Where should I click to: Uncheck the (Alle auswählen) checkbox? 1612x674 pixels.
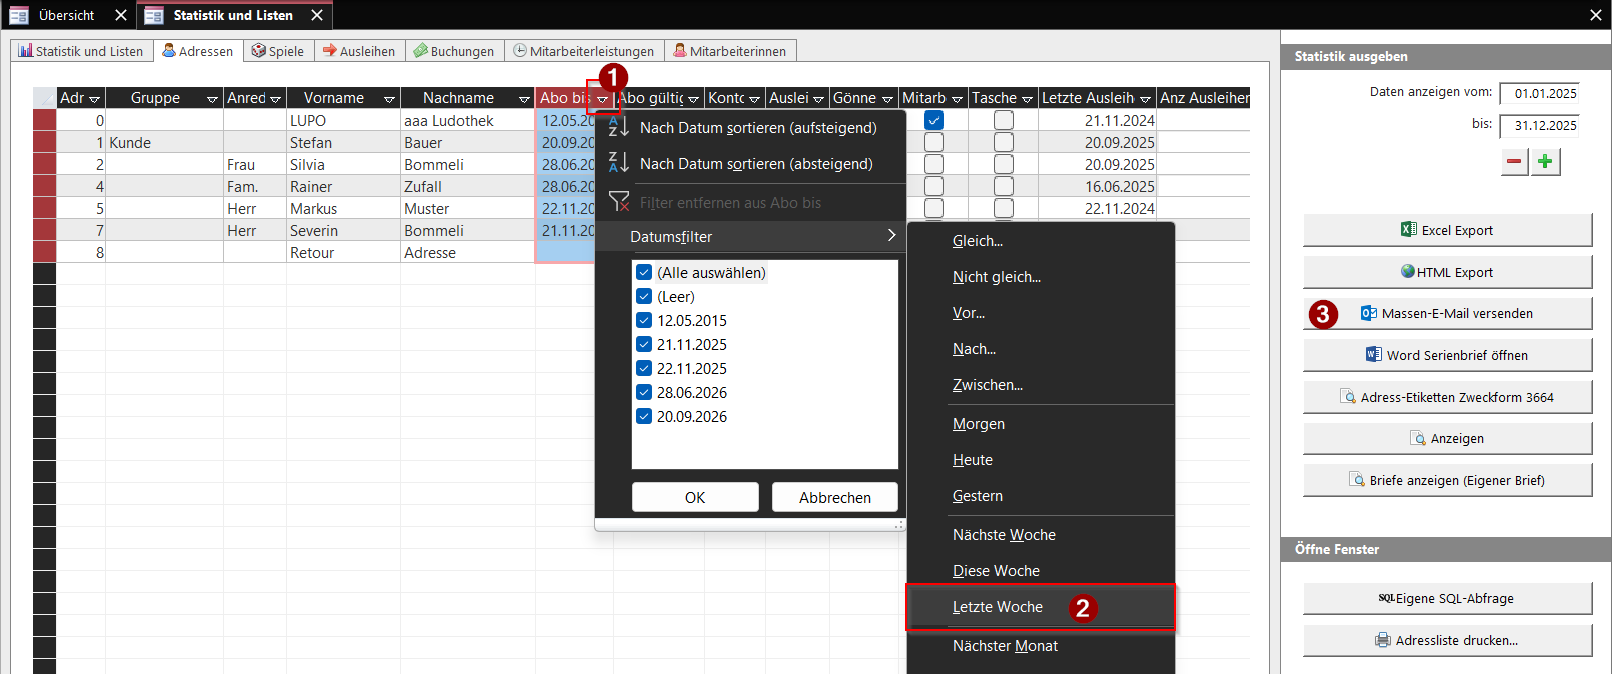click(644, 273)
